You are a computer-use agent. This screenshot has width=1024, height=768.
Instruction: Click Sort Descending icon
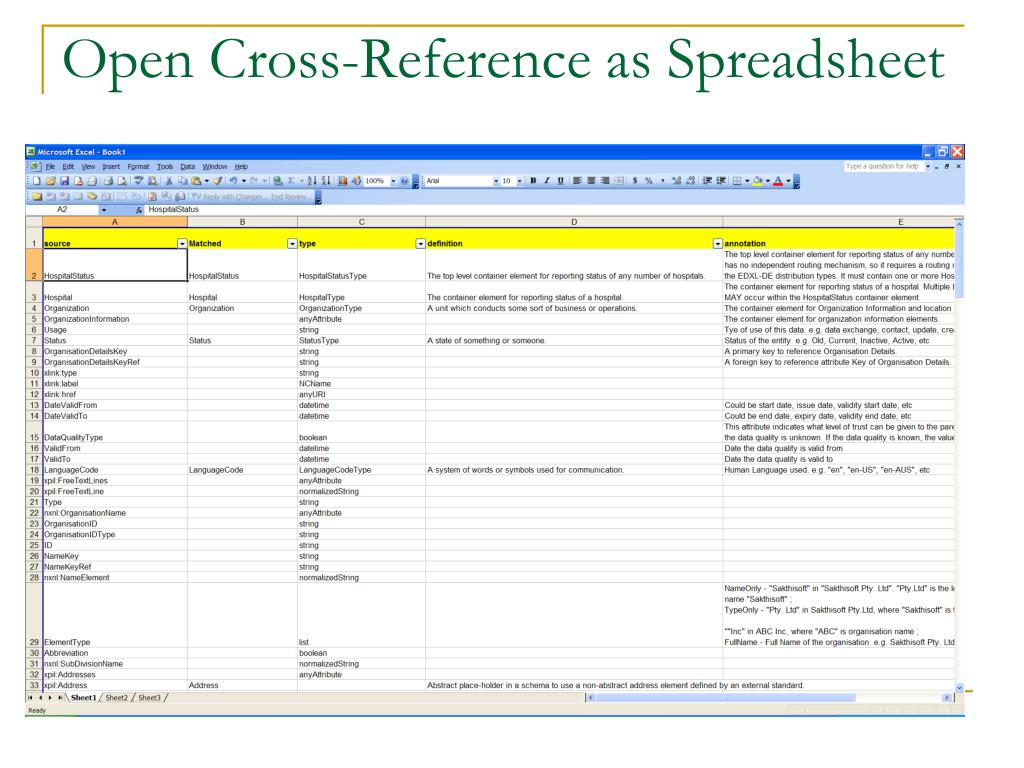pyautogui.click(x=326, y=181)
